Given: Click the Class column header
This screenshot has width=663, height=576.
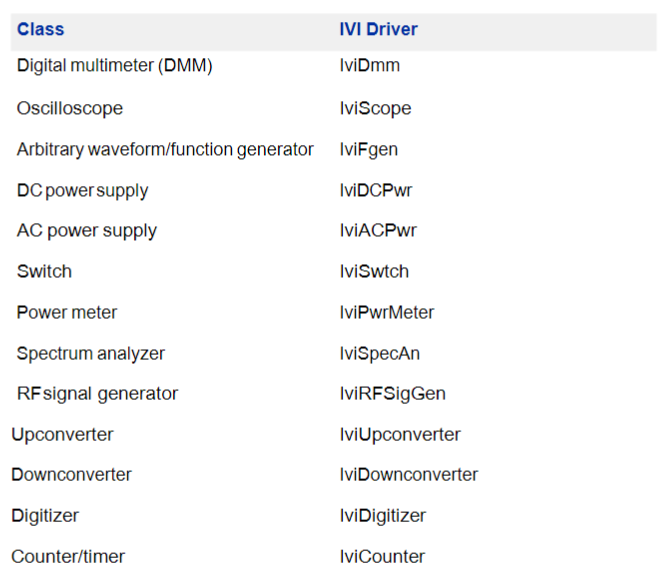Looking at the screenshot, I should (x=41, y=30).
